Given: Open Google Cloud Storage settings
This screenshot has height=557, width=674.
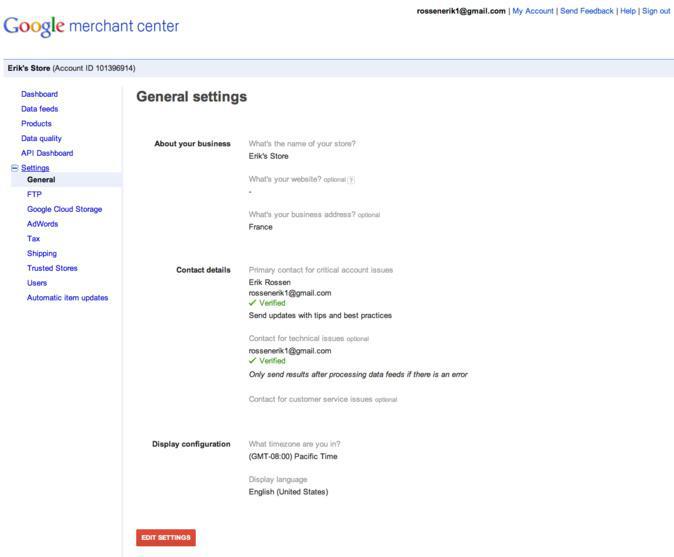Looking at the screenshot, I should (x=64, y=209).
